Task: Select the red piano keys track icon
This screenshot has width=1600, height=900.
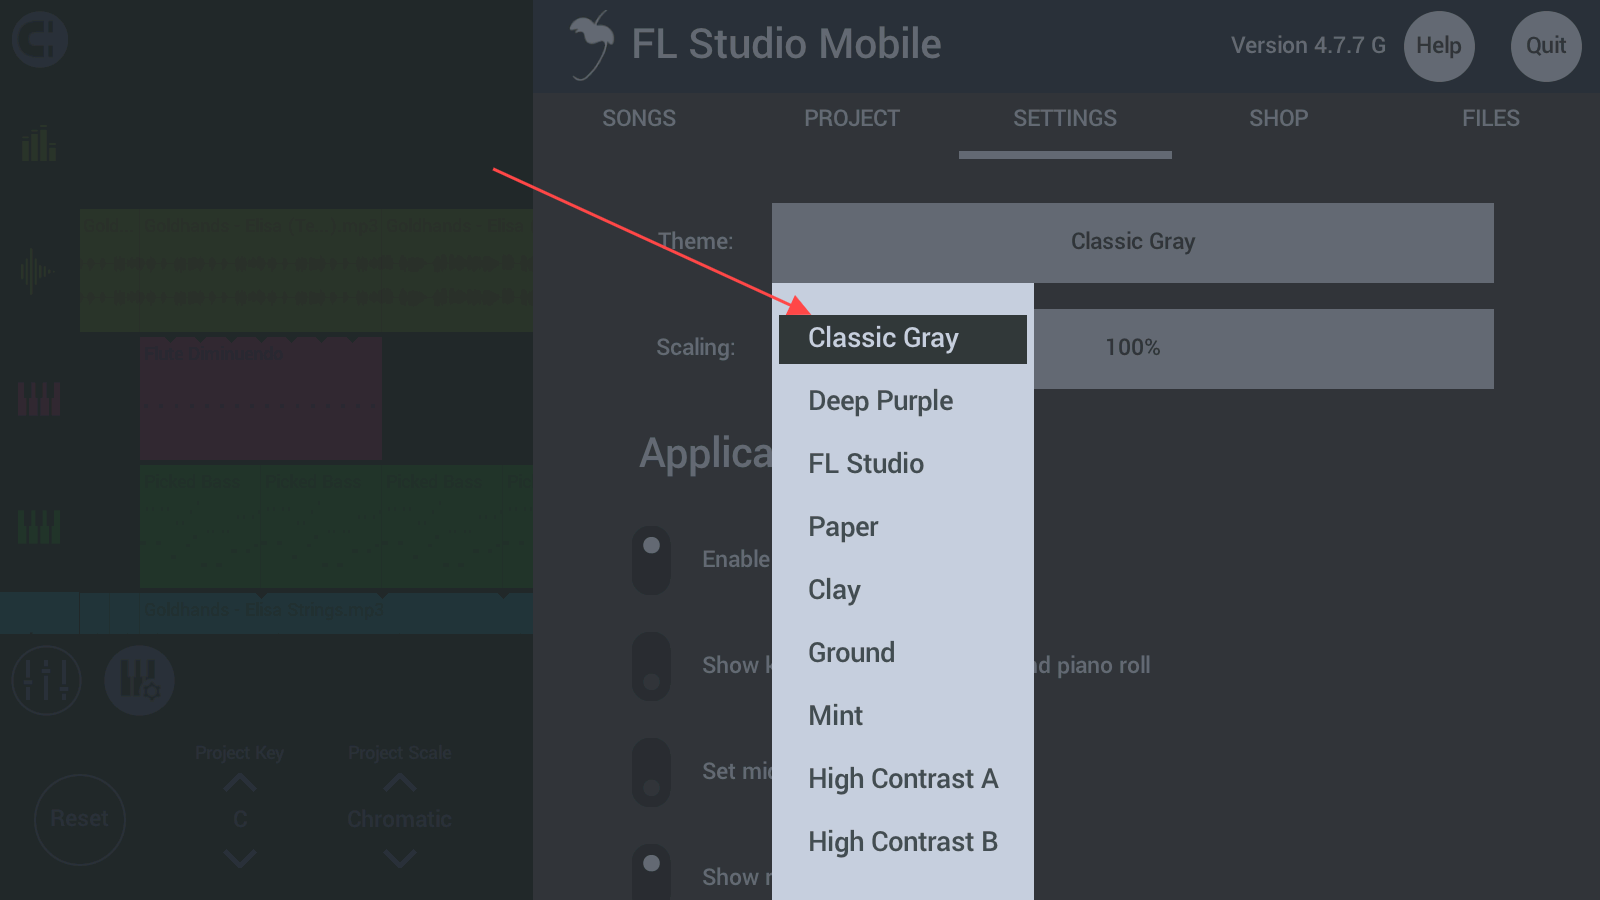Action: 39,399
